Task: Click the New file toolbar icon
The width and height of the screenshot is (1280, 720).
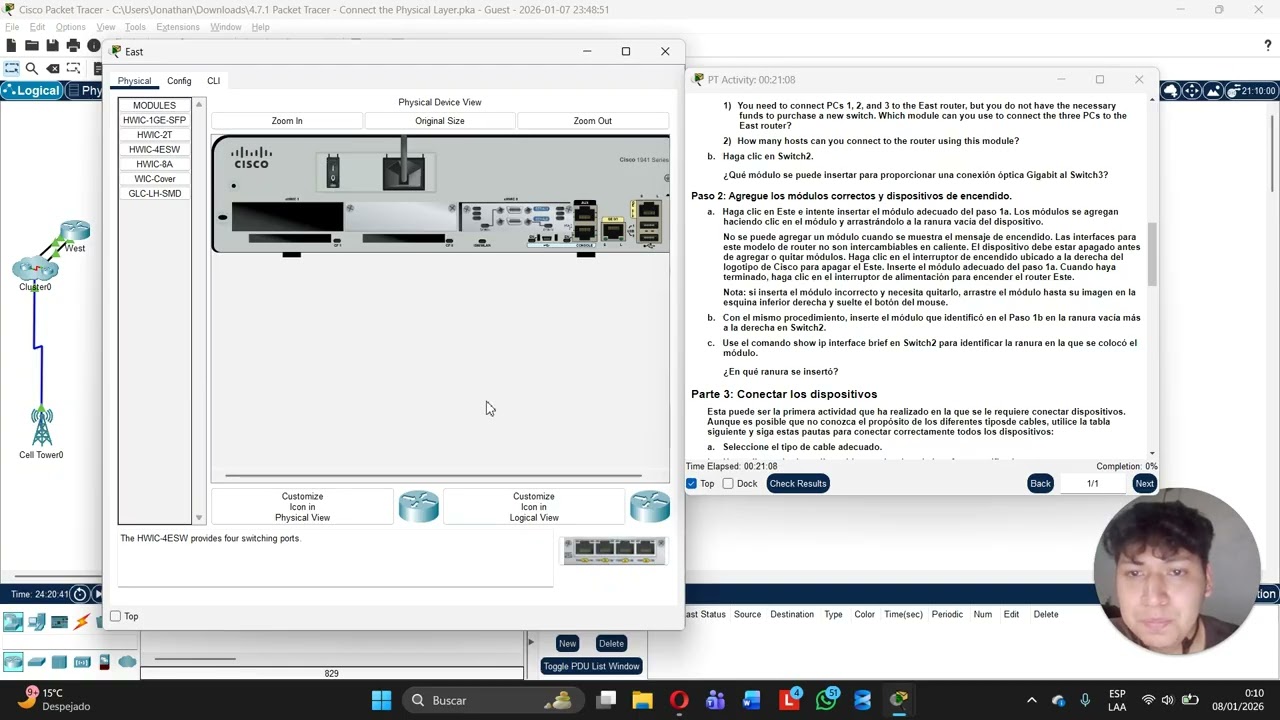Action: 11,45
